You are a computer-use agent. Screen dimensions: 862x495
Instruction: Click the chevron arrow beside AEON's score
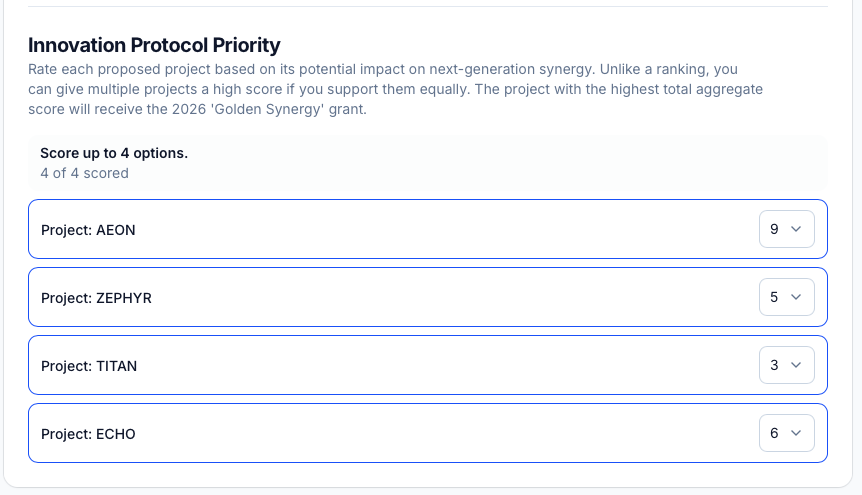tap(797, 229)
